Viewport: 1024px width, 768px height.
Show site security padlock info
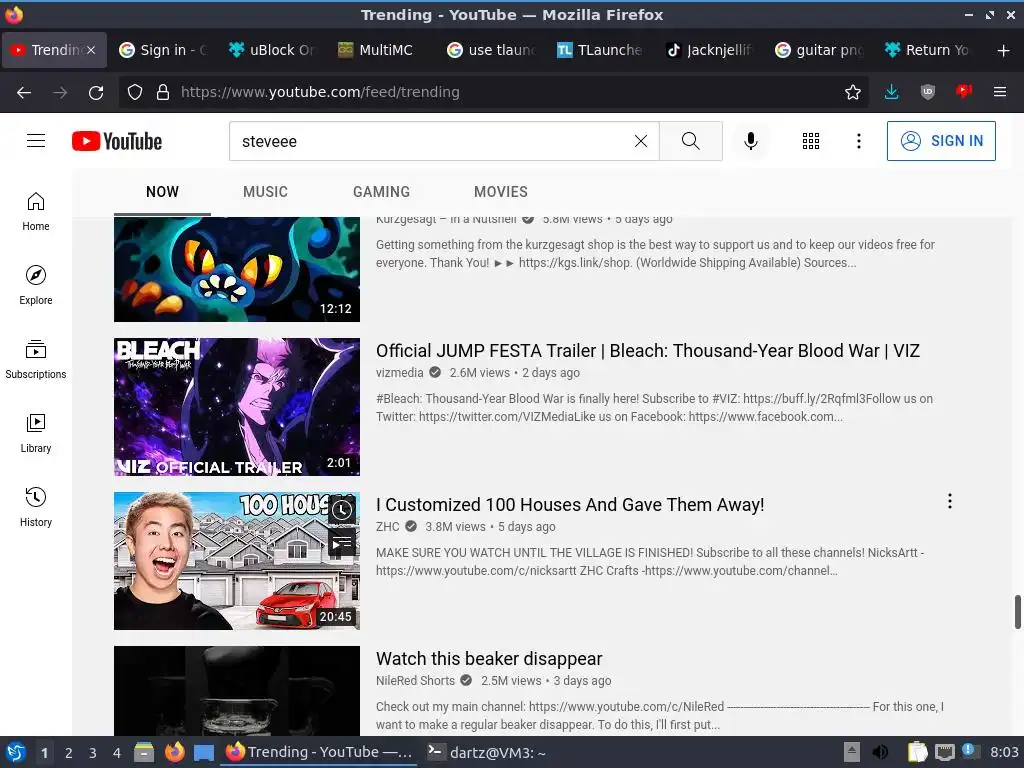163,92
